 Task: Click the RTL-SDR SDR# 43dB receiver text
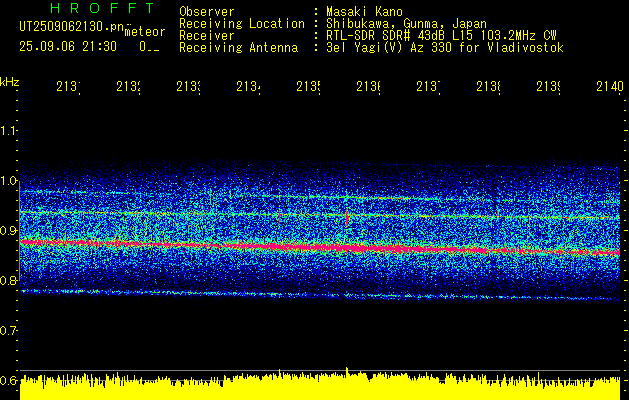point(441,36)
